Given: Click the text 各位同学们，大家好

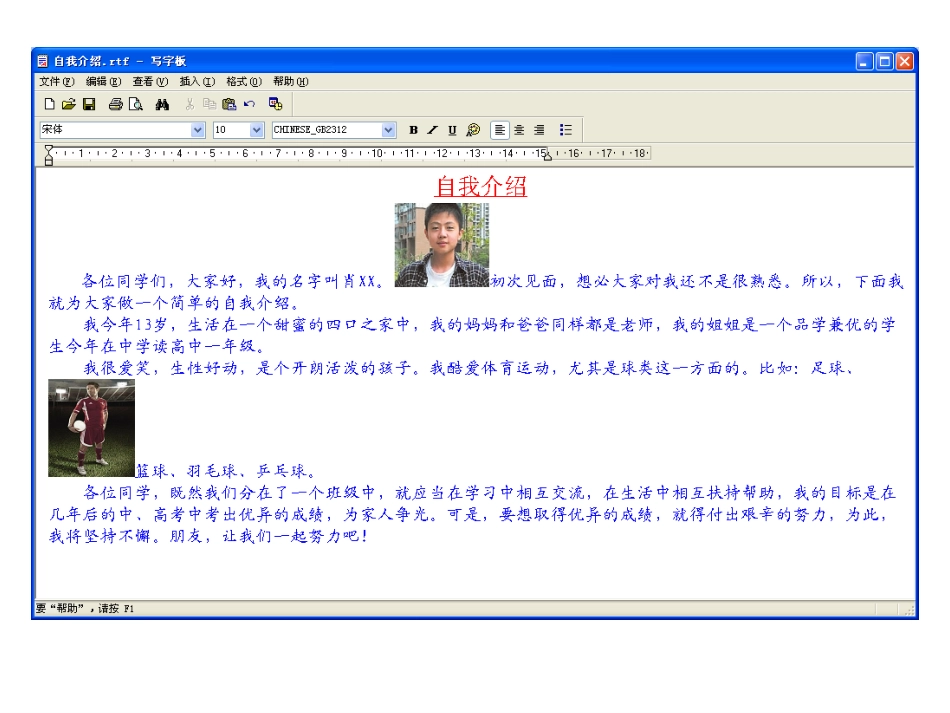Looking at the screenshot, I should (158, 281).
